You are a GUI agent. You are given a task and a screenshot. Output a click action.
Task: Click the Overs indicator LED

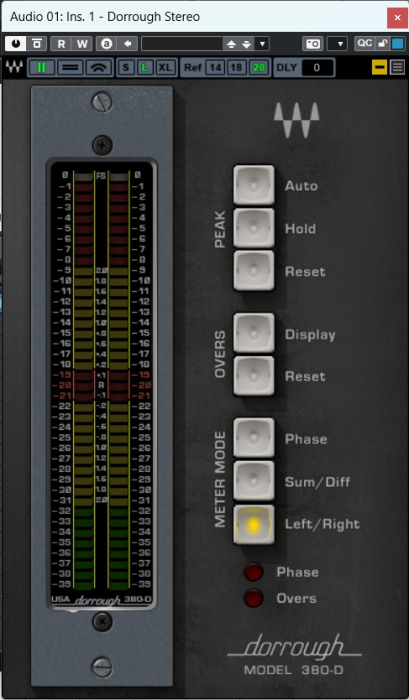253,598
